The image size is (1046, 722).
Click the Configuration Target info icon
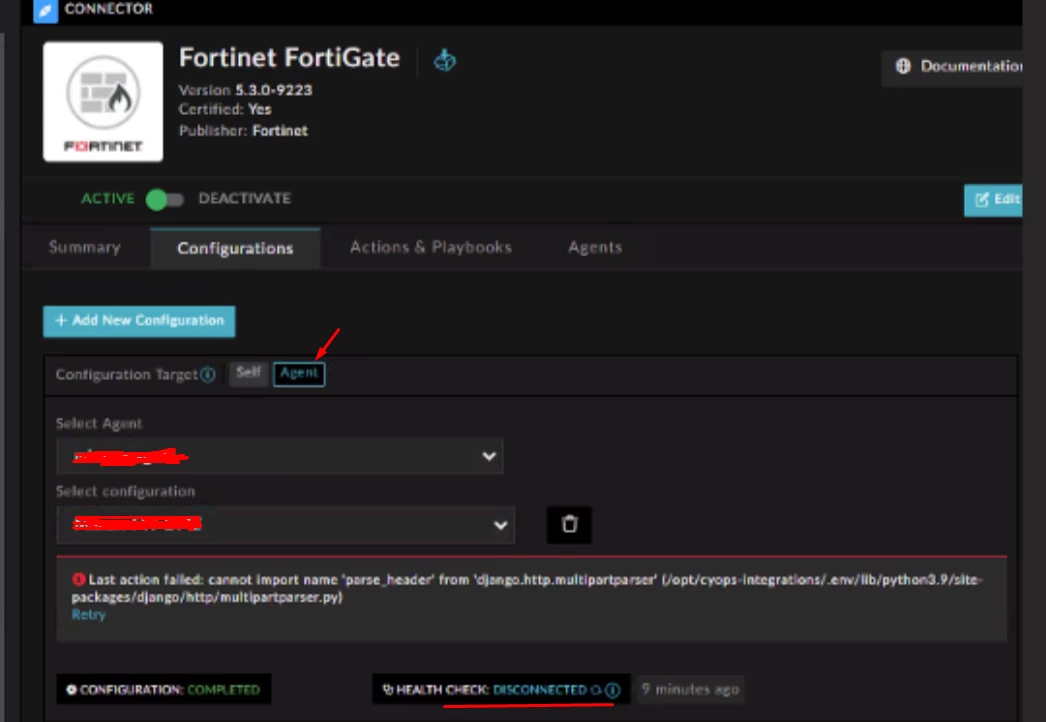pyautogui.click(x=208, y=374)
